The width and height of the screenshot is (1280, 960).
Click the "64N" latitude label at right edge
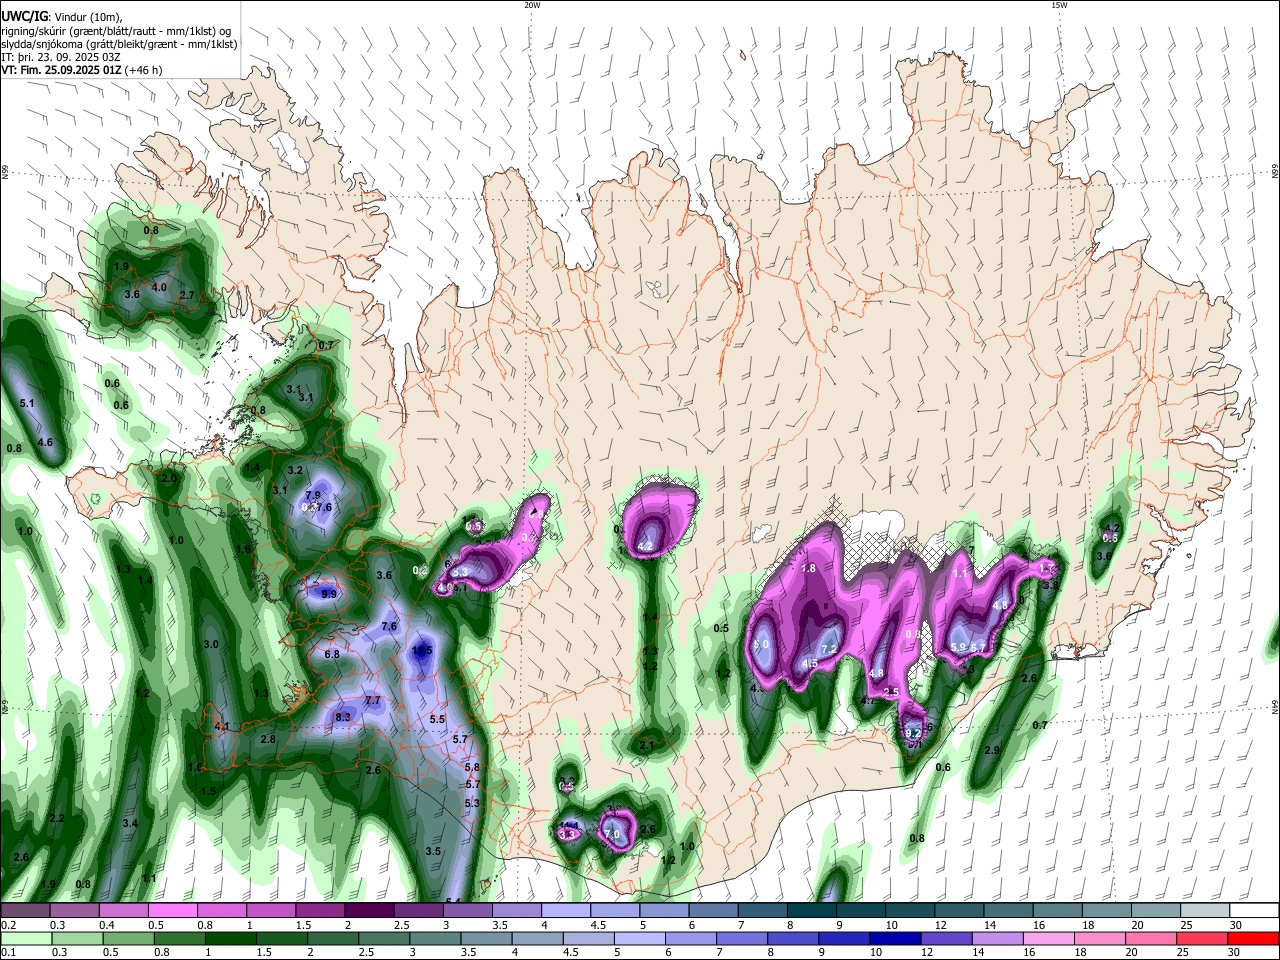click(x=1275, y=708)
